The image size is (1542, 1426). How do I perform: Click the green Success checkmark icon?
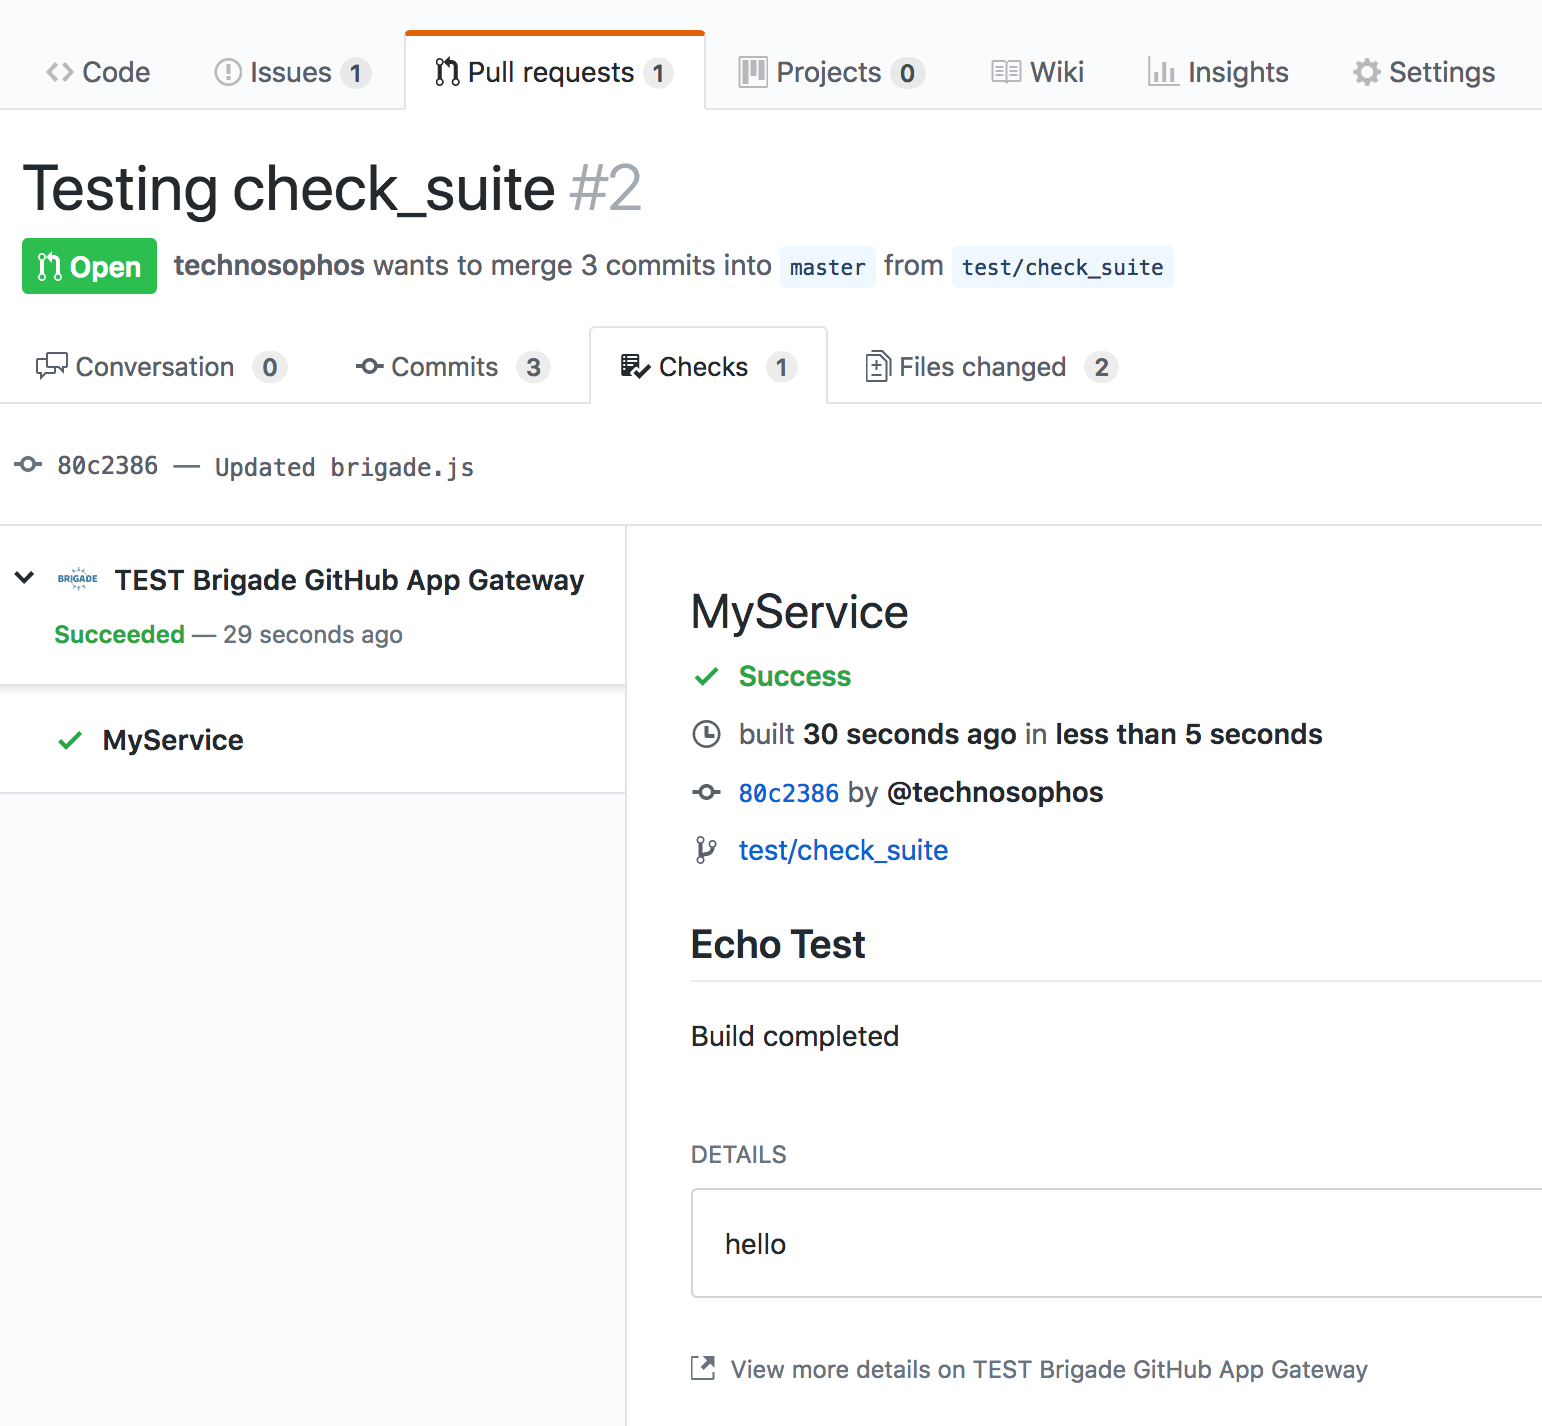(706, 676)
